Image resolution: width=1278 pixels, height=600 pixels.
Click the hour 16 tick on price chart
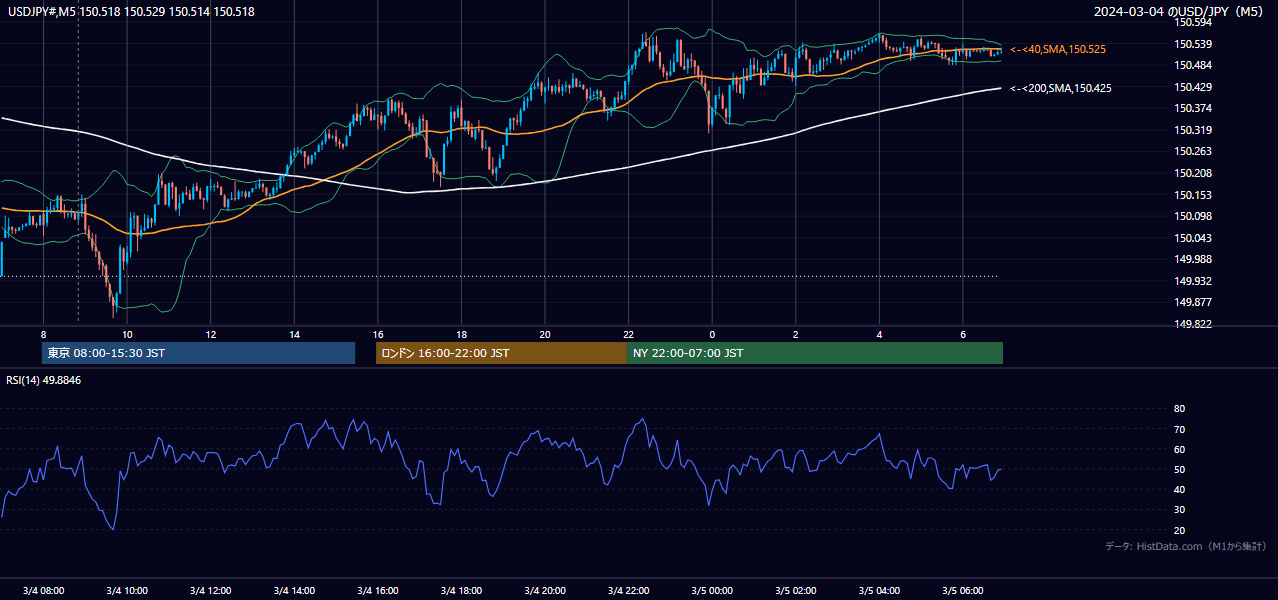pos(377,334)
